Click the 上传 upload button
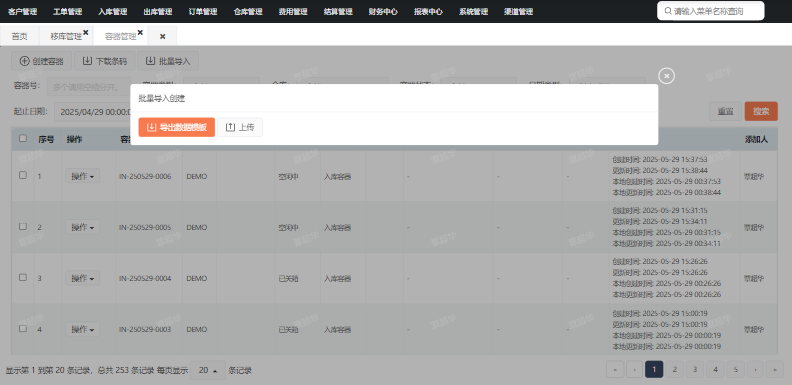The image size is (792, 385). 240,127
